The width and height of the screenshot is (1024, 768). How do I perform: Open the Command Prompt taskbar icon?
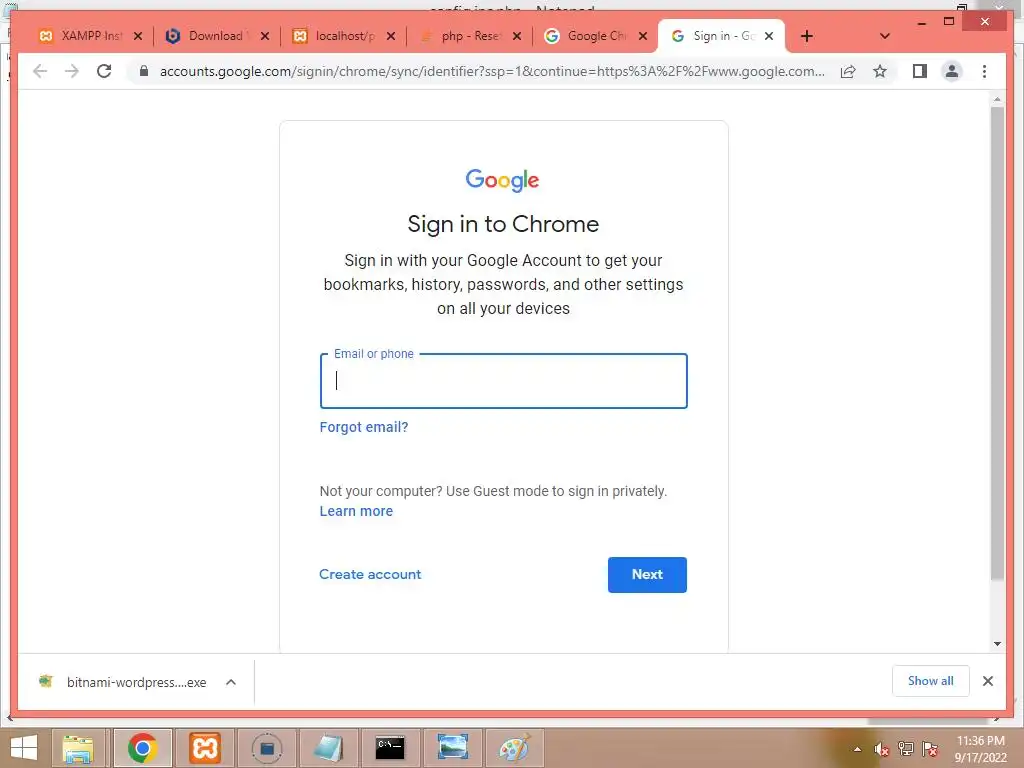pos(391,748)
